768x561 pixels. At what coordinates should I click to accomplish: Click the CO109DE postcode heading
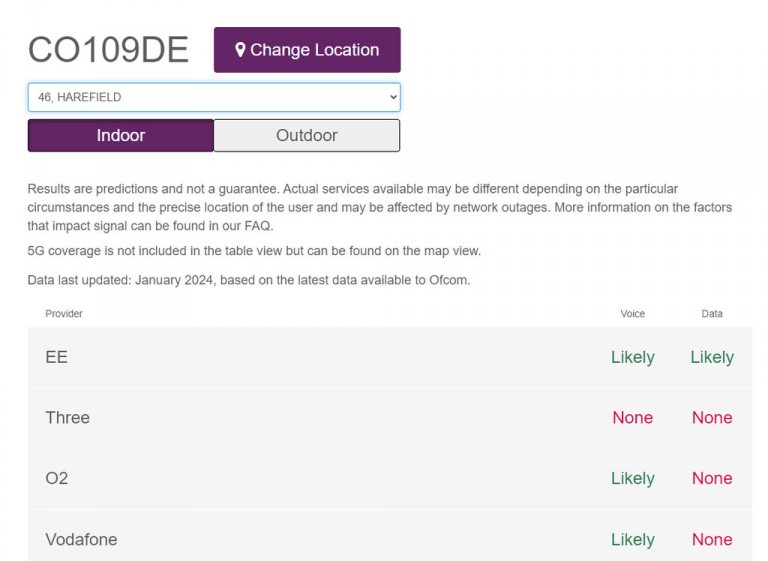click(108, 49)
